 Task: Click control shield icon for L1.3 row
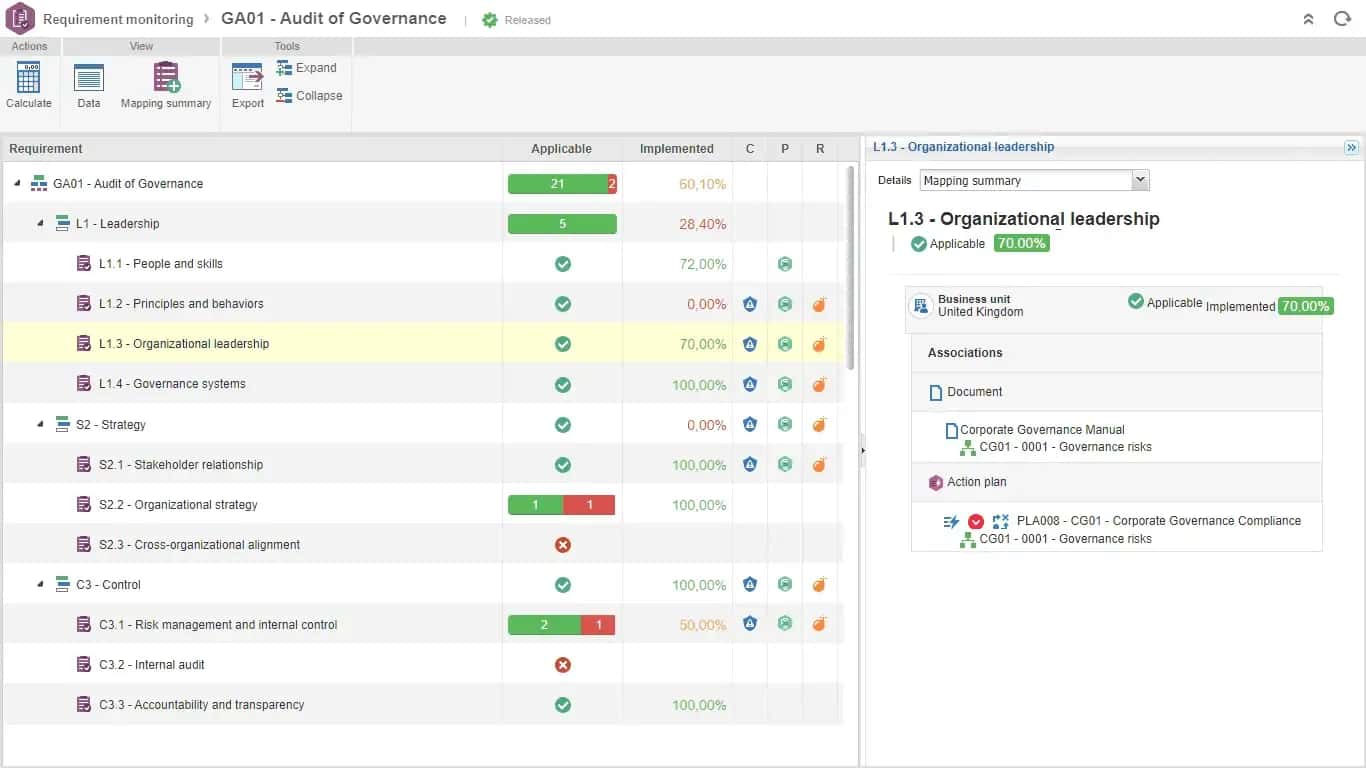pyautogui.click(x=750, y=344)
